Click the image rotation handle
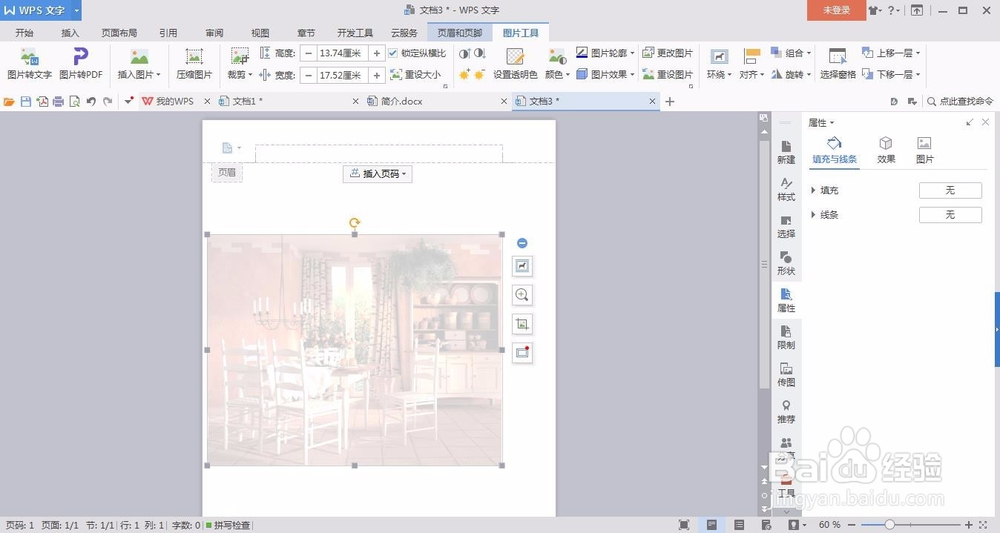Viewport: 1000px width, 533px height. (355, 223)
